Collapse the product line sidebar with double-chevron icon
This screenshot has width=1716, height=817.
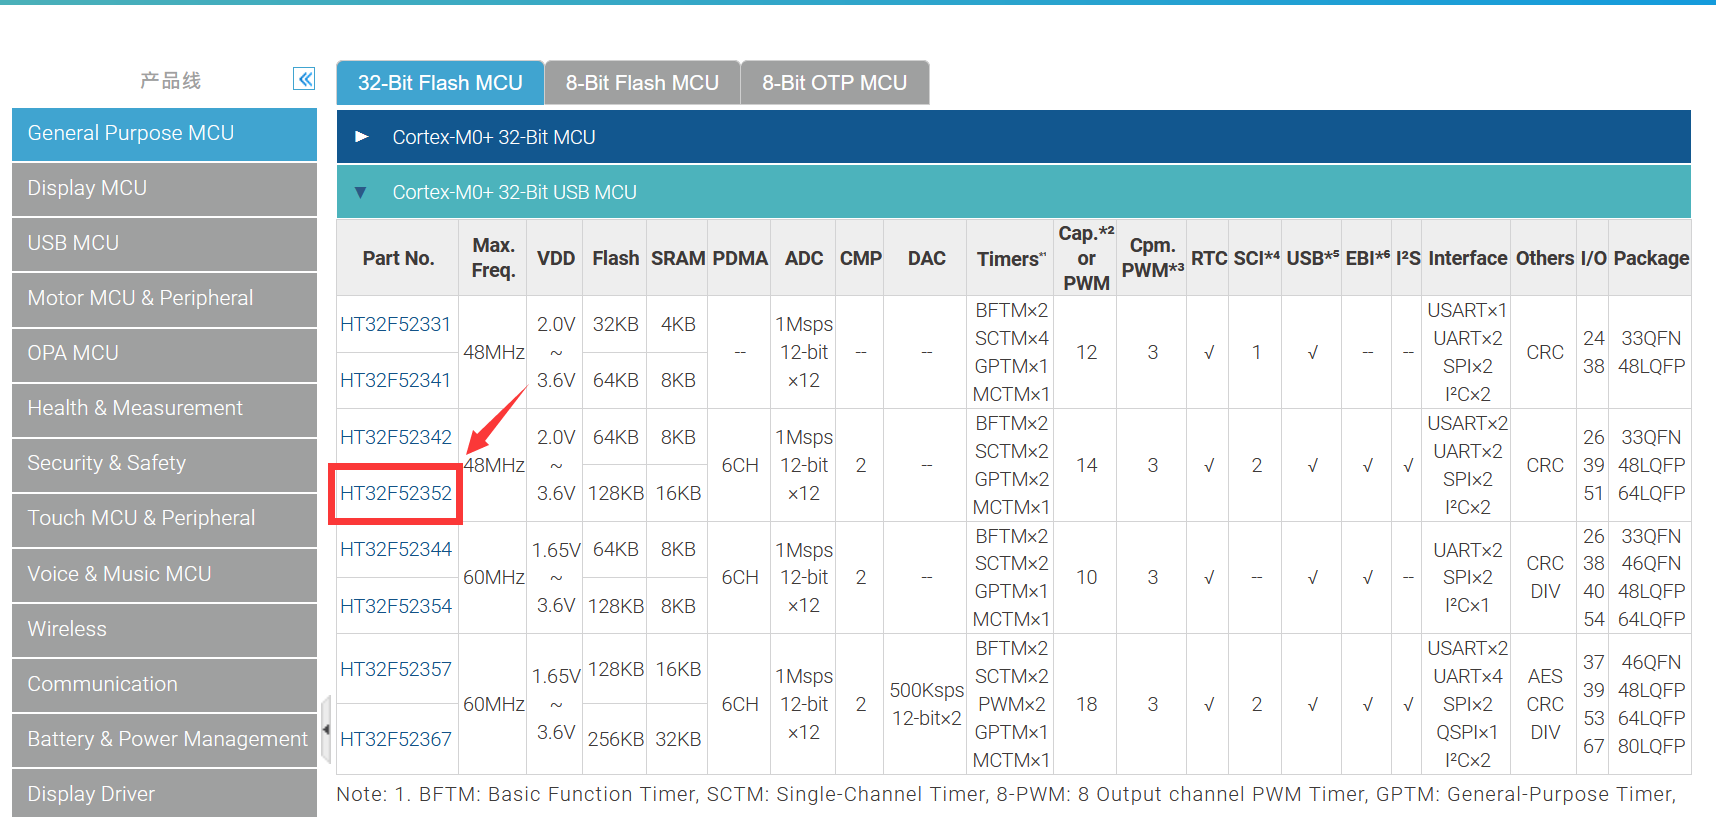(x=304, y=79)
